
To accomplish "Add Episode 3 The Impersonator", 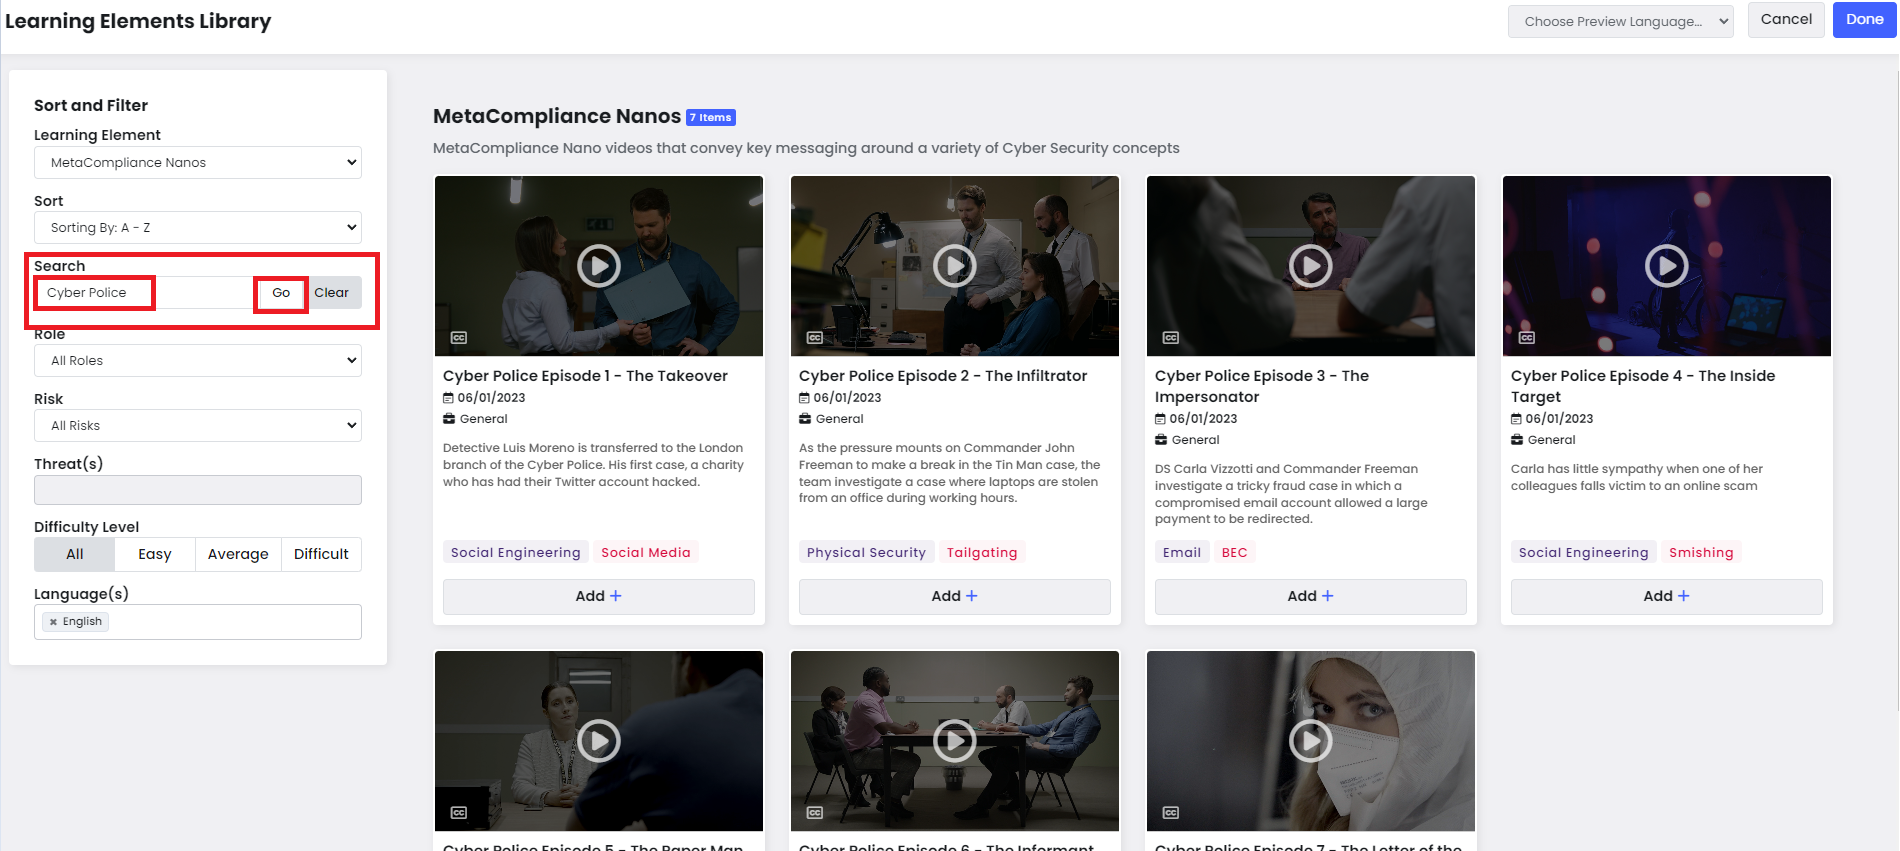I will (x=1311, y=596).
